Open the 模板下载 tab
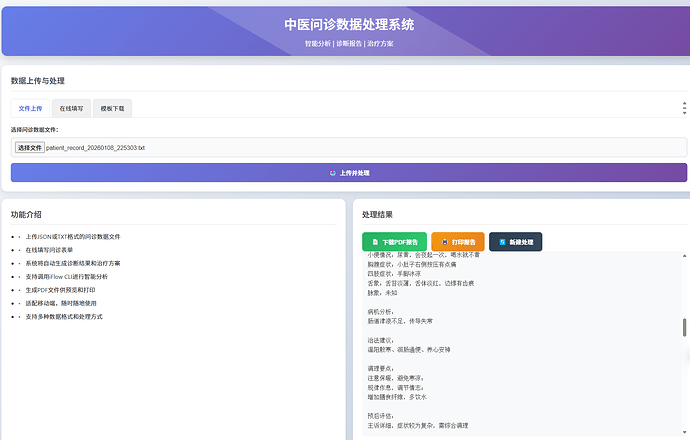The height and width of the screenshot is (440, 690). pos(111,108)
